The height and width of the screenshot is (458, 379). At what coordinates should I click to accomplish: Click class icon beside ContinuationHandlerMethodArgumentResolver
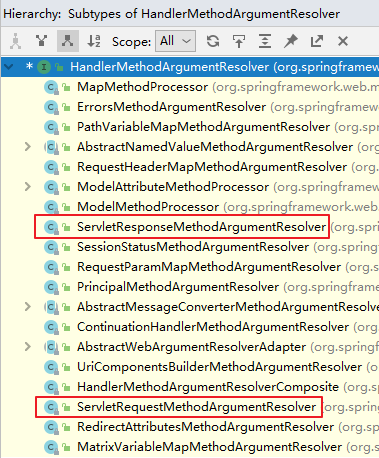click(x=51, y=327)
